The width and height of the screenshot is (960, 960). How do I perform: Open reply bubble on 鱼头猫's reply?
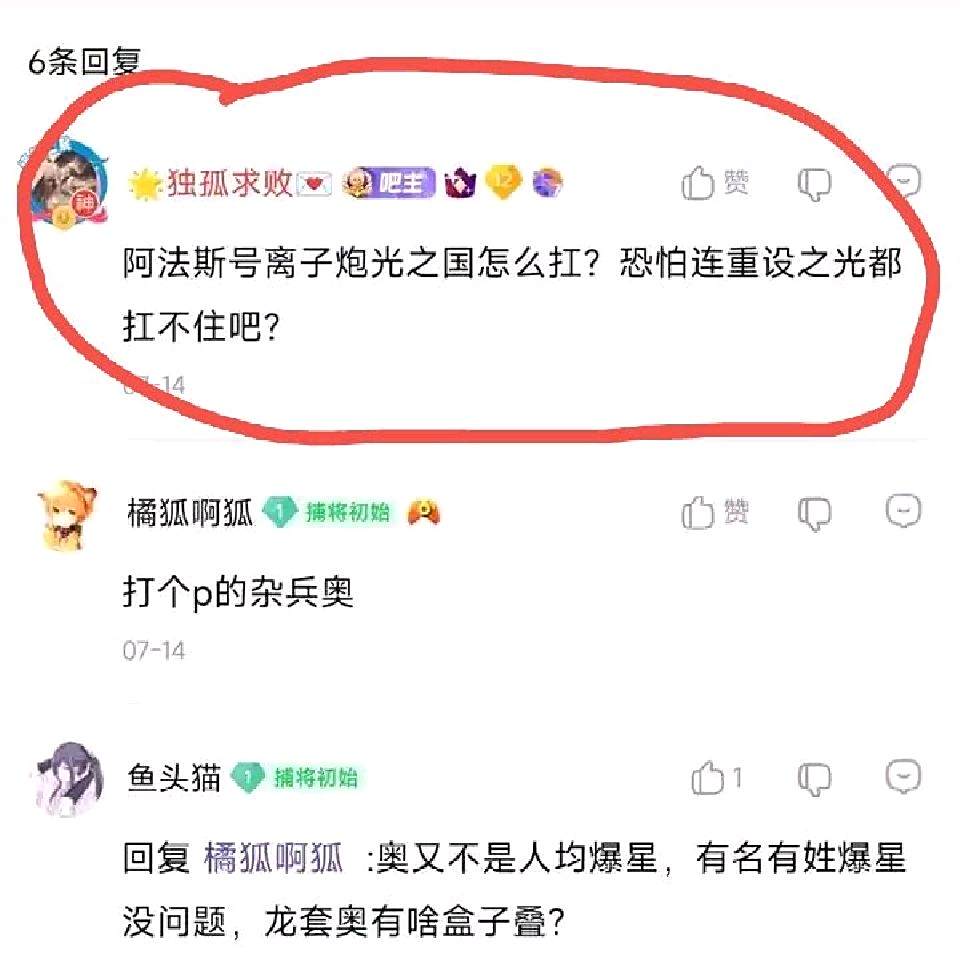coord(904,776)
